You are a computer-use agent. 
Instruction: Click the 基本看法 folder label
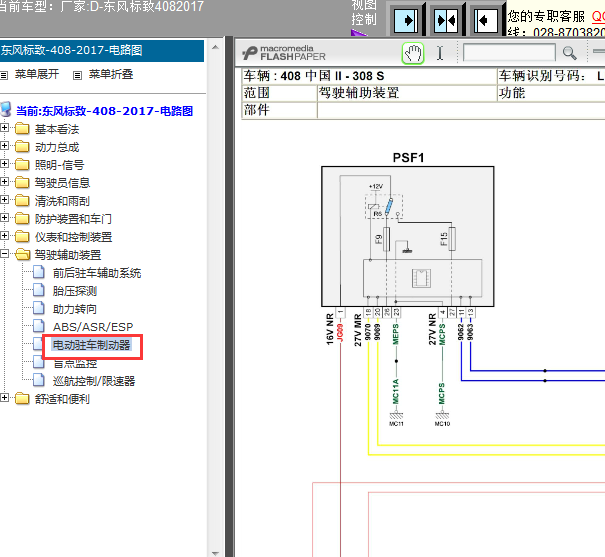point(57,129)
